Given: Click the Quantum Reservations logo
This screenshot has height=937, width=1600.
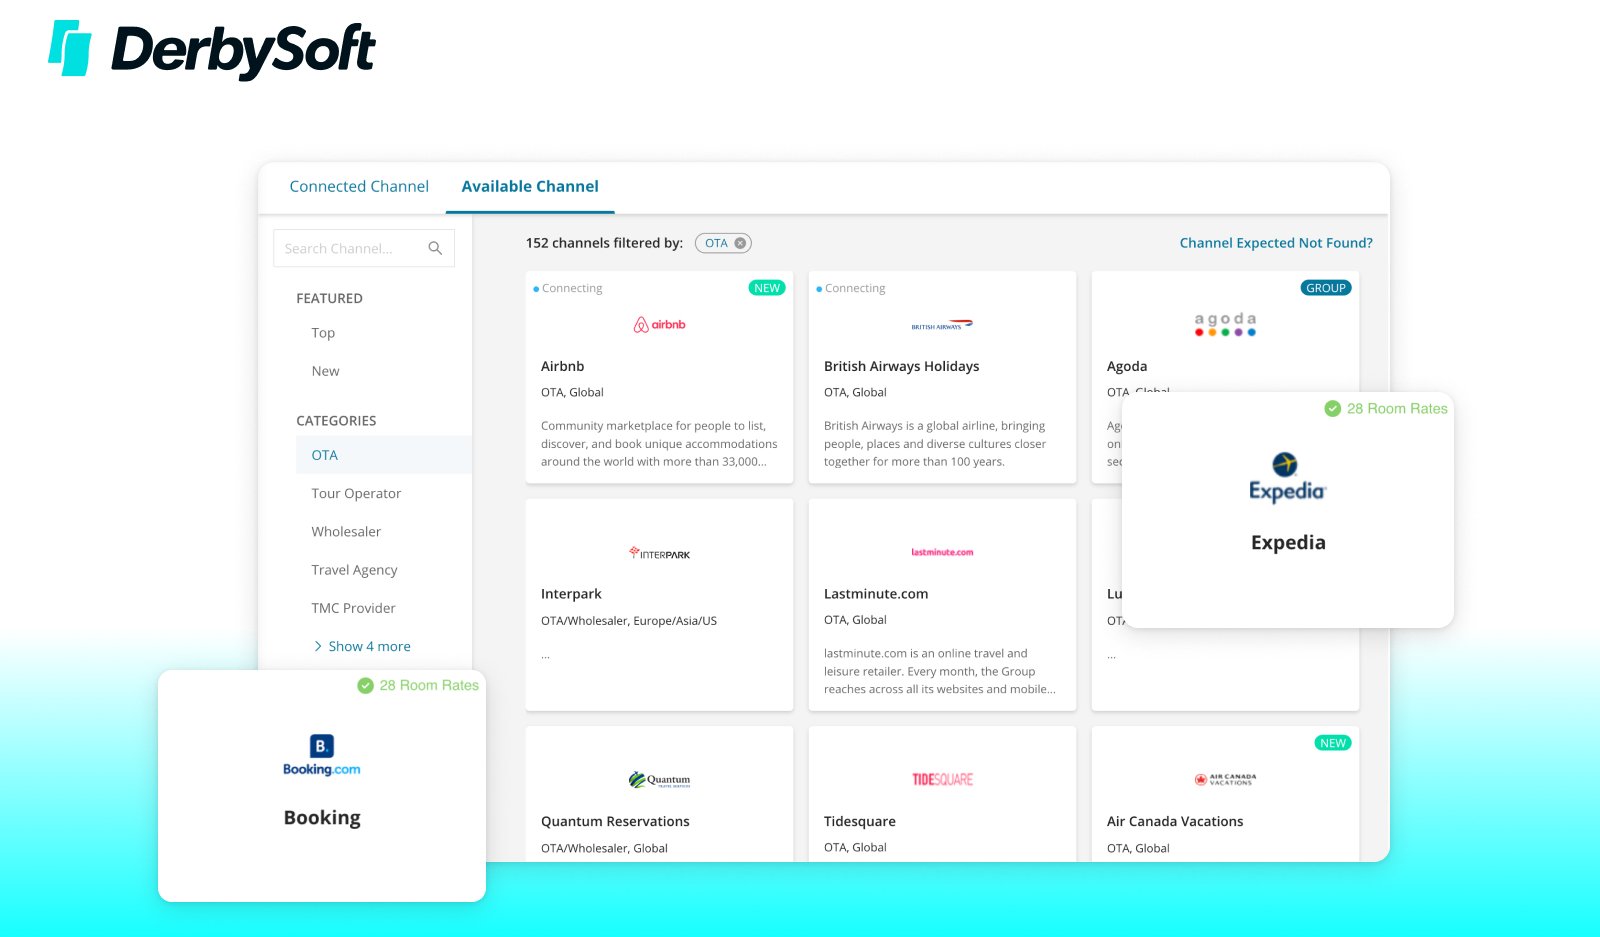Looking at the screenshot, I should [660, 780].
